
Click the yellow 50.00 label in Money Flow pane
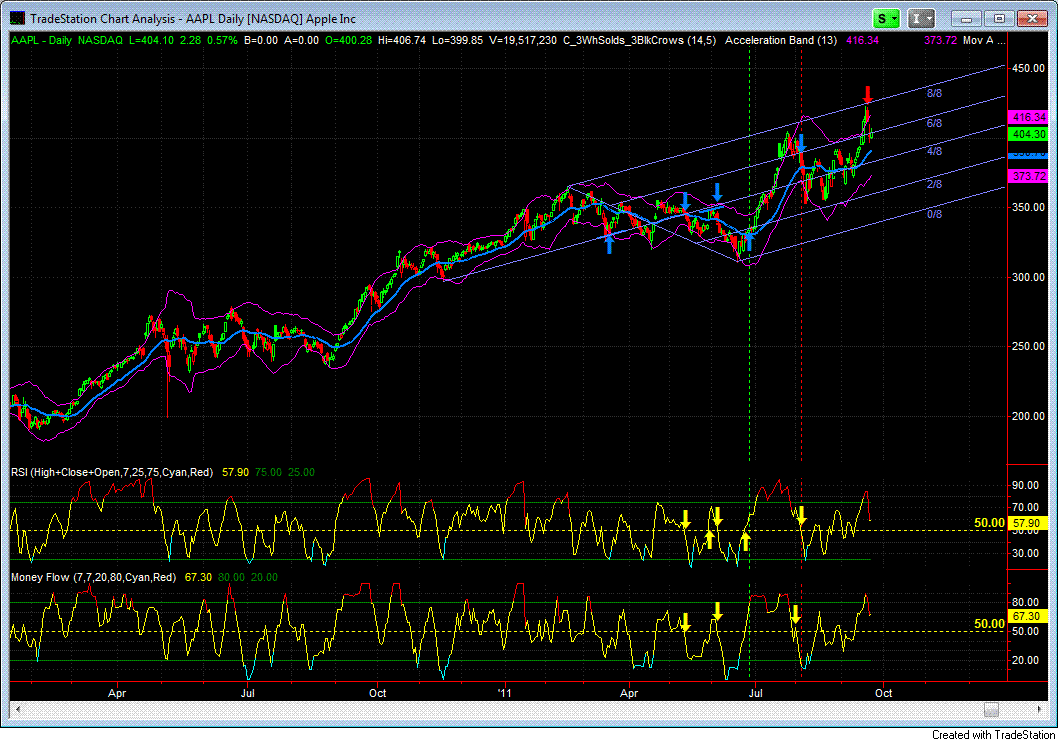[x=989, y=624]
